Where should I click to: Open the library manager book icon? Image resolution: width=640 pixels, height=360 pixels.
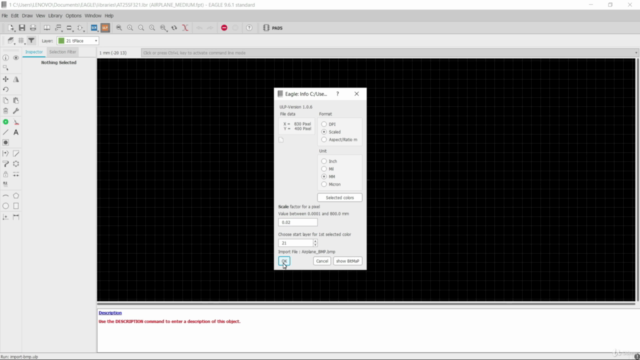pyautogui.click(x=47, y=28)
